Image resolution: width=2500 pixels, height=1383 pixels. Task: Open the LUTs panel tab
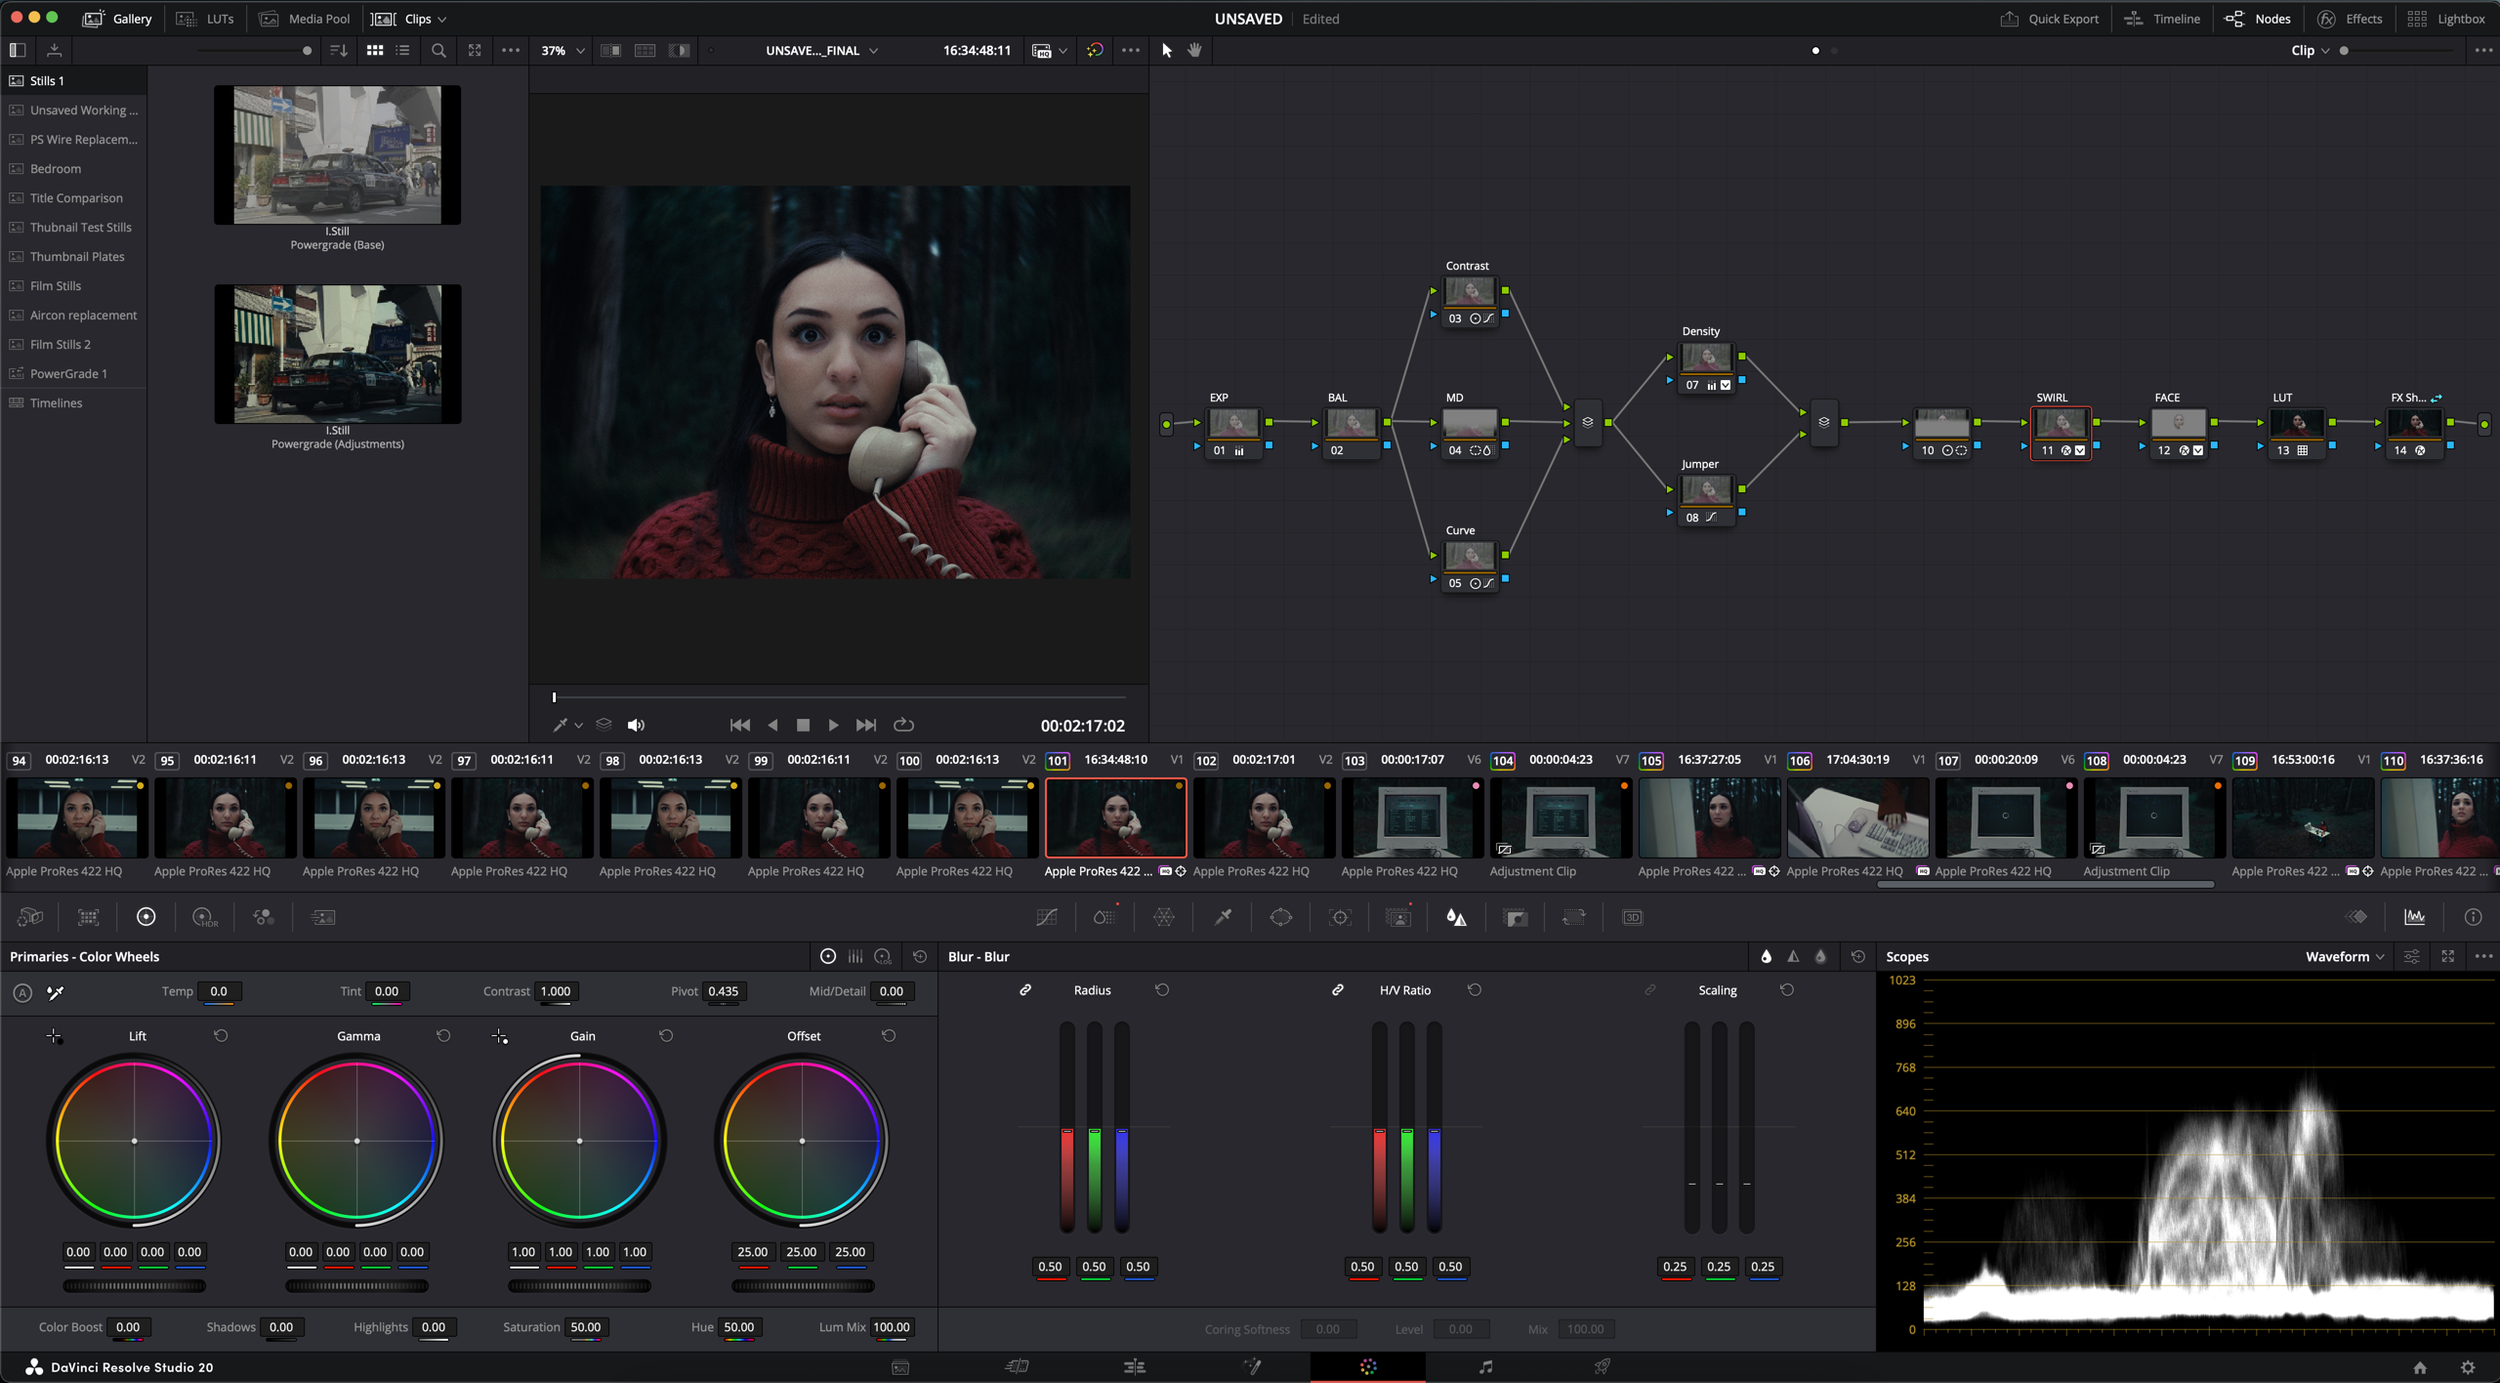coord(206,19)
